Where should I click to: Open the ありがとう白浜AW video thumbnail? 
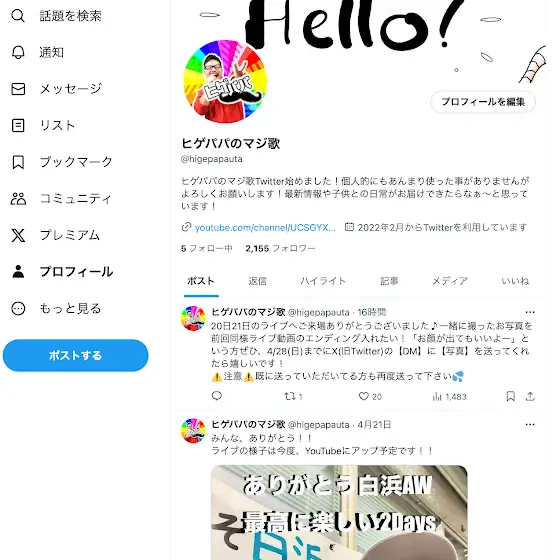(339, 512)
